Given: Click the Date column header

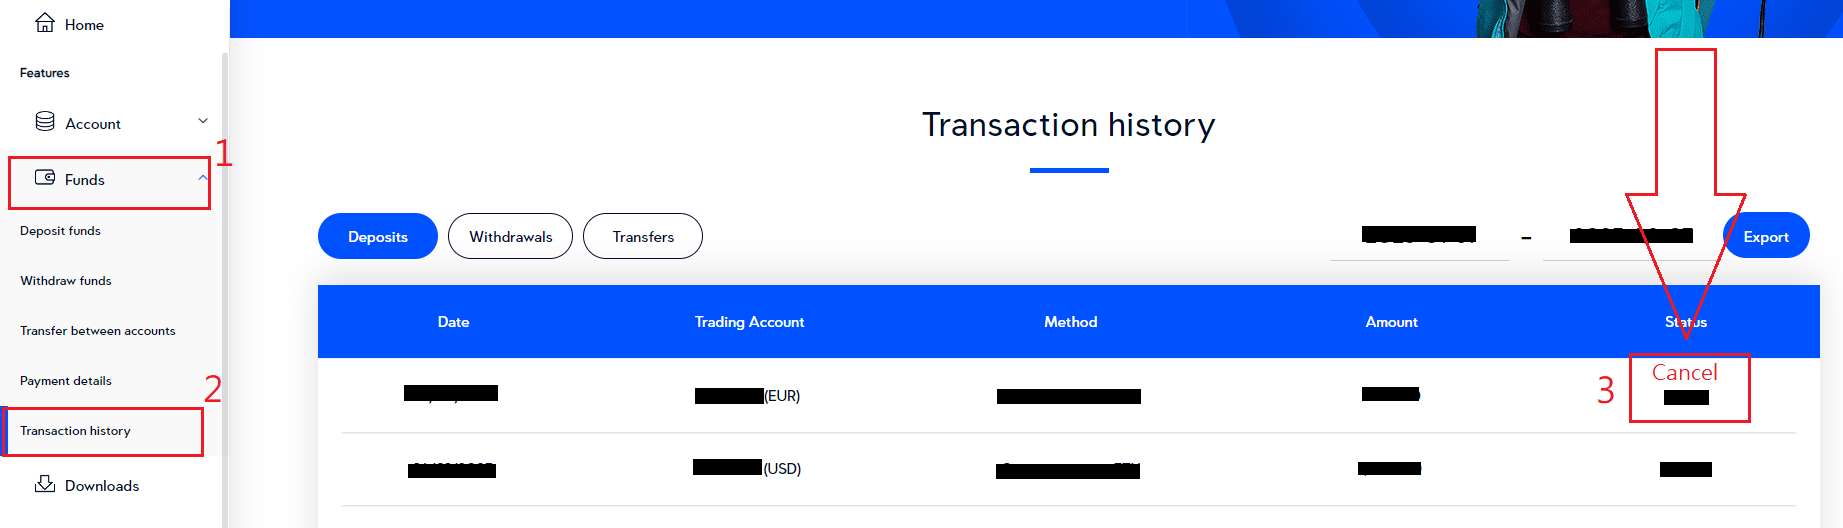Looking at the screenshot, I should click(x=453, y=322).
